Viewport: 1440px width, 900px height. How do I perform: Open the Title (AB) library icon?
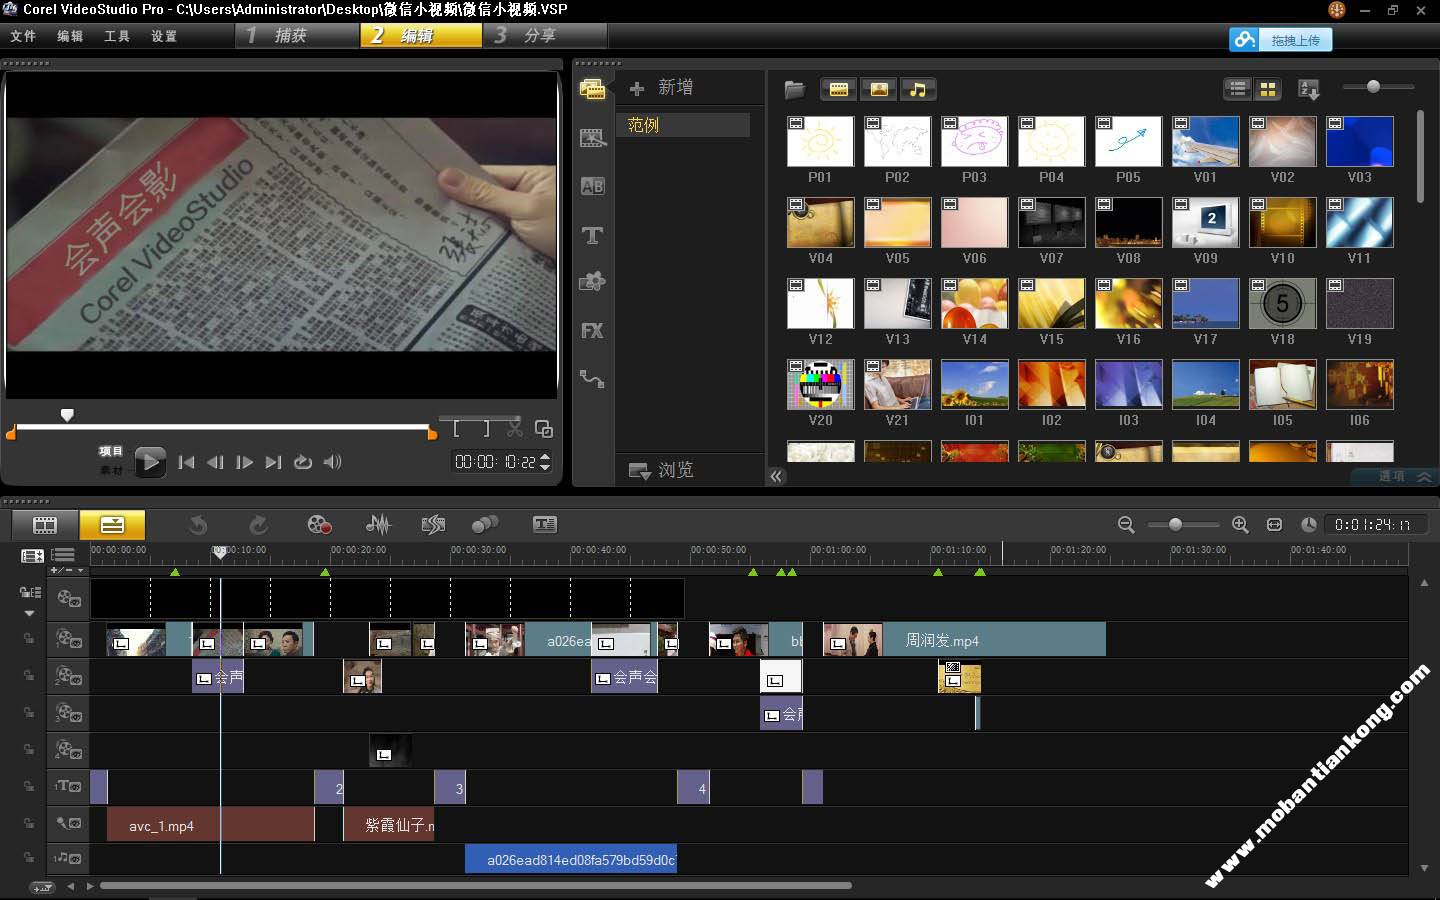pyautogui.click(x=592, y=186)
